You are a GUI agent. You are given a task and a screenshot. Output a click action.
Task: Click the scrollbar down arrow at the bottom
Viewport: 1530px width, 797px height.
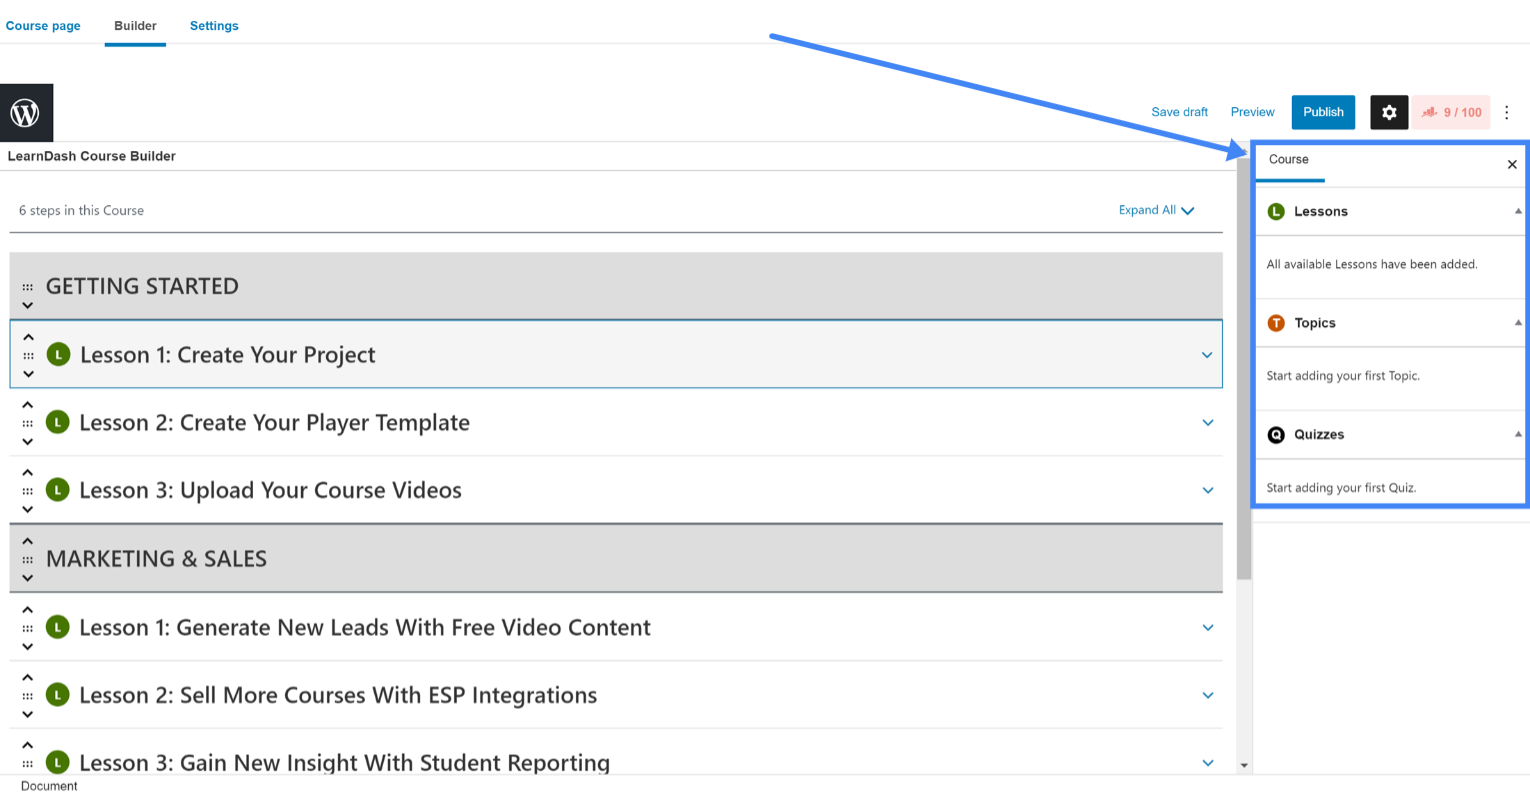coord(1244,765)
